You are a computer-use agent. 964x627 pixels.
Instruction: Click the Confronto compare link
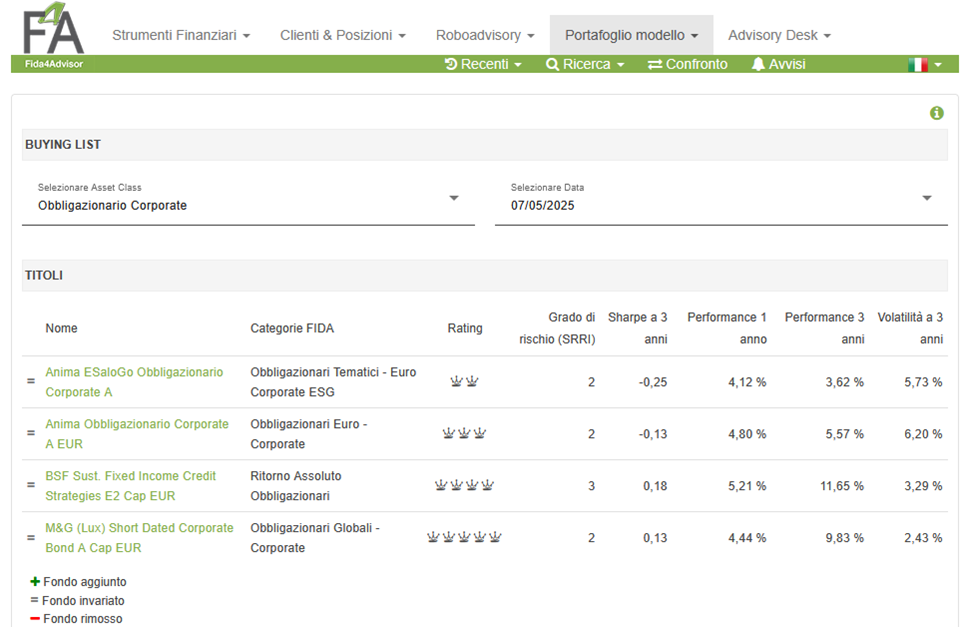pos(687,65)
